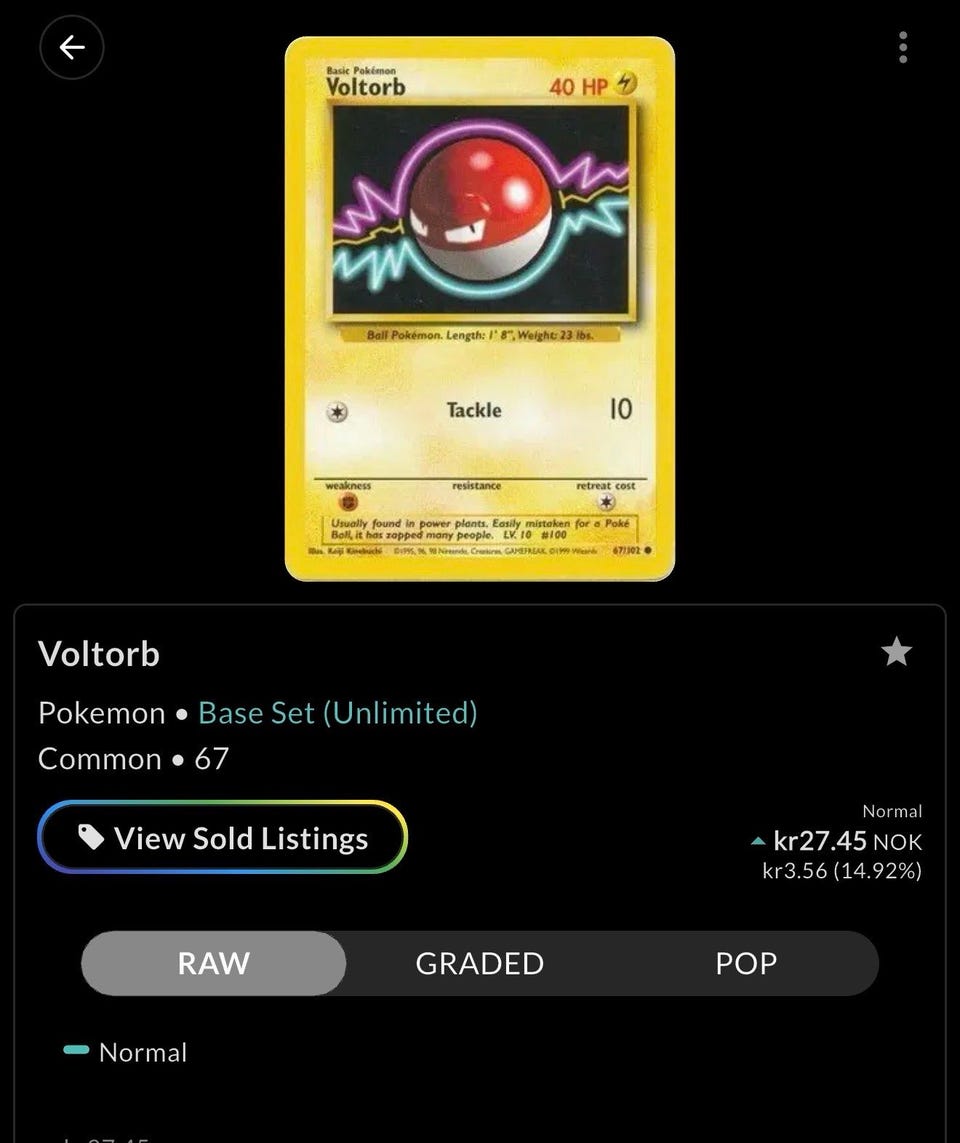Screen dimensions: 960x1143
Task: Open the POP tab
Action: pos(746,963)
